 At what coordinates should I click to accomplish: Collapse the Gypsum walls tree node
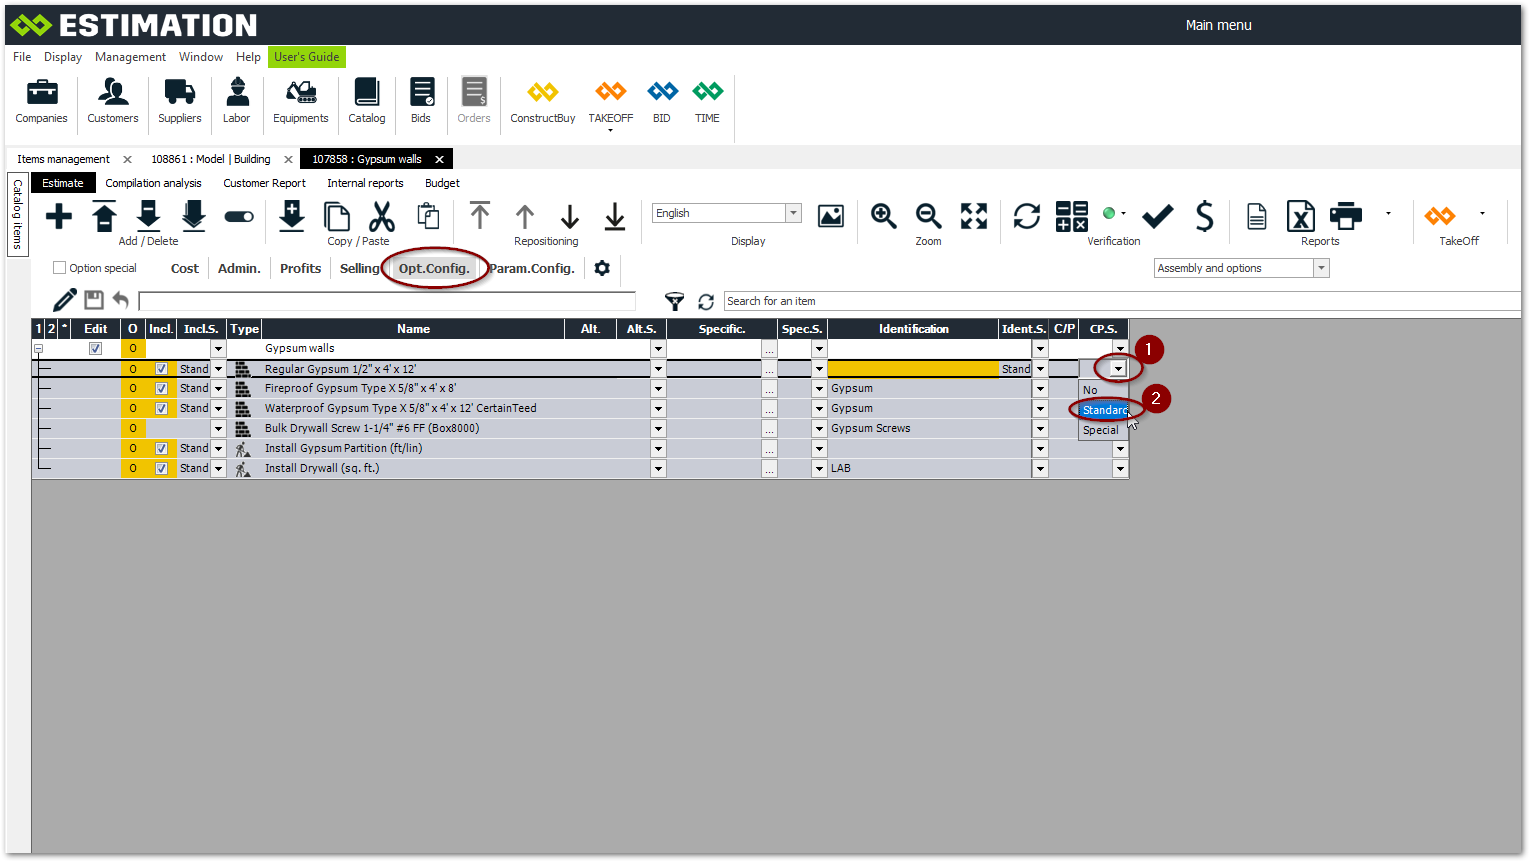point(39,349)
